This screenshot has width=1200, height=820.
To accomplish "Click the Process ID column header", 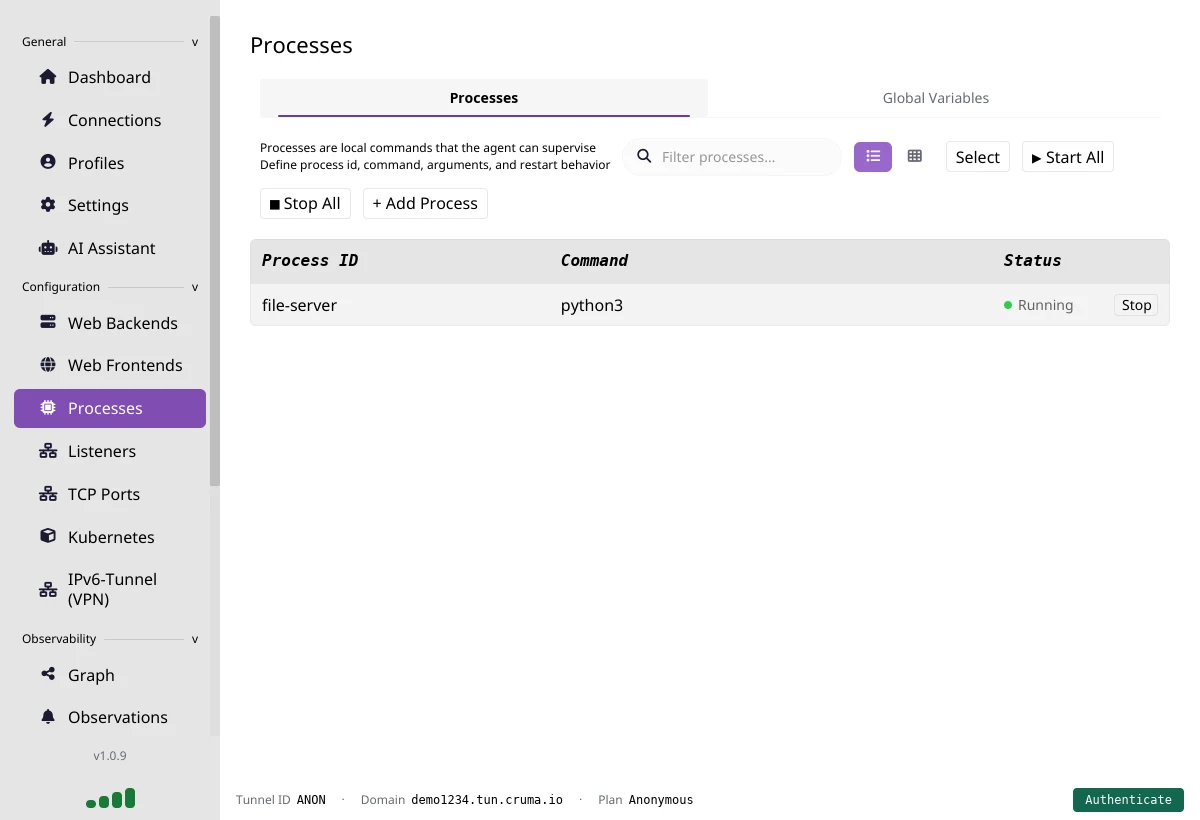I will (310, 260).
